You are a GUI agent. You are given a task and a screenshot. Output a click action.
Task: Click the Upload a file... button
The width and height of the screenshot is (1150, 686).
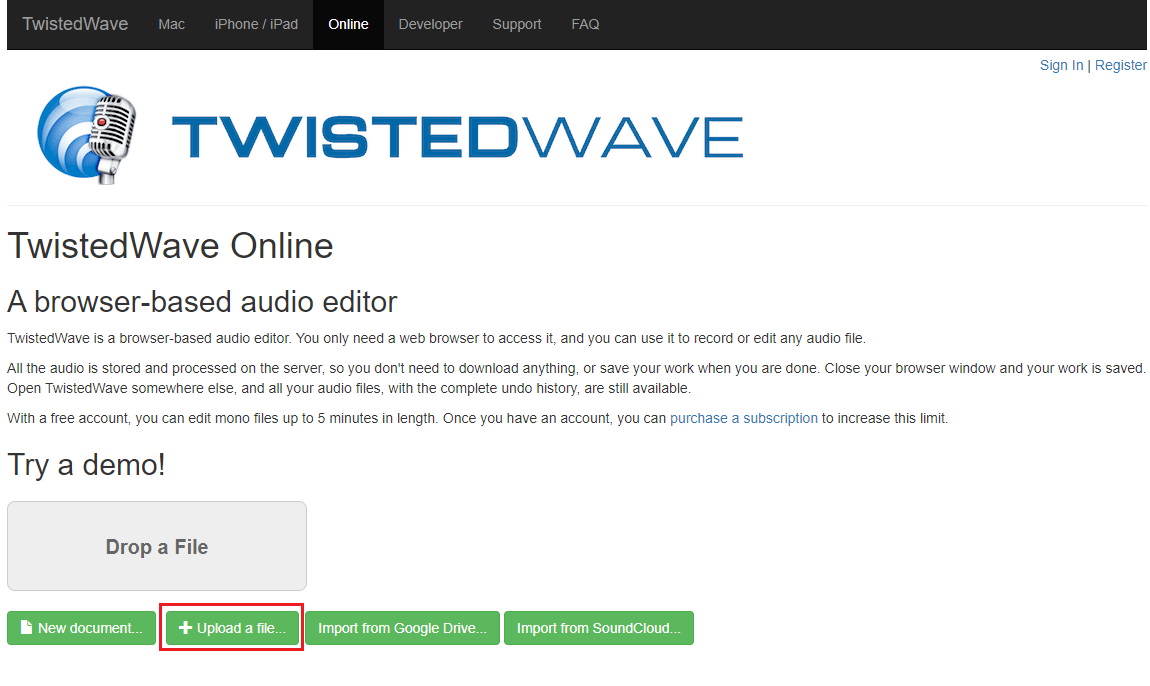[x=232, y=628]
